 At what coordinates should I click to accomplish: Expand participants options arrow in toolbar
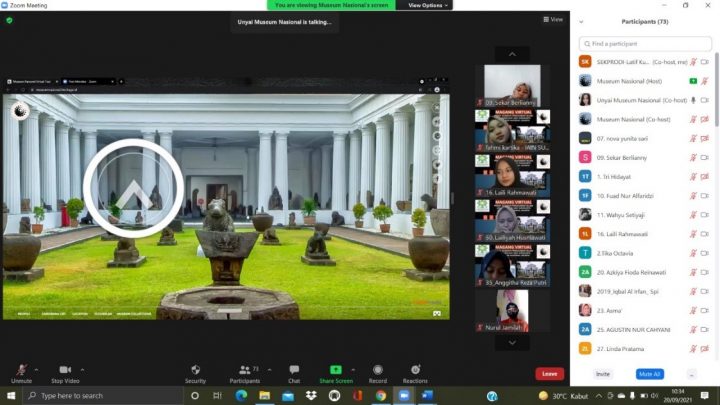click(270, 369)
